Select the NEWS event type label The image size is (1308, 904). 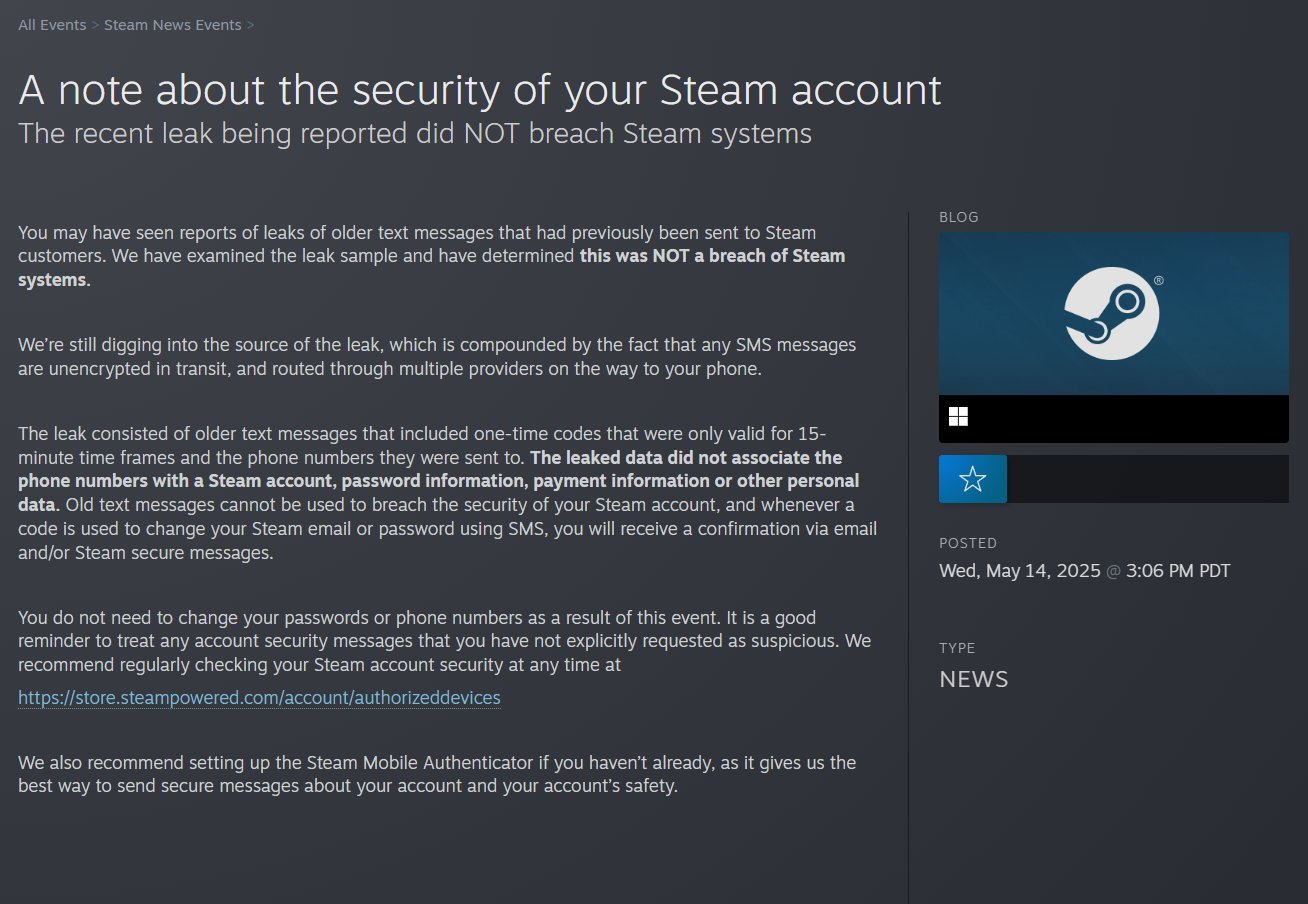click(974, 680)
